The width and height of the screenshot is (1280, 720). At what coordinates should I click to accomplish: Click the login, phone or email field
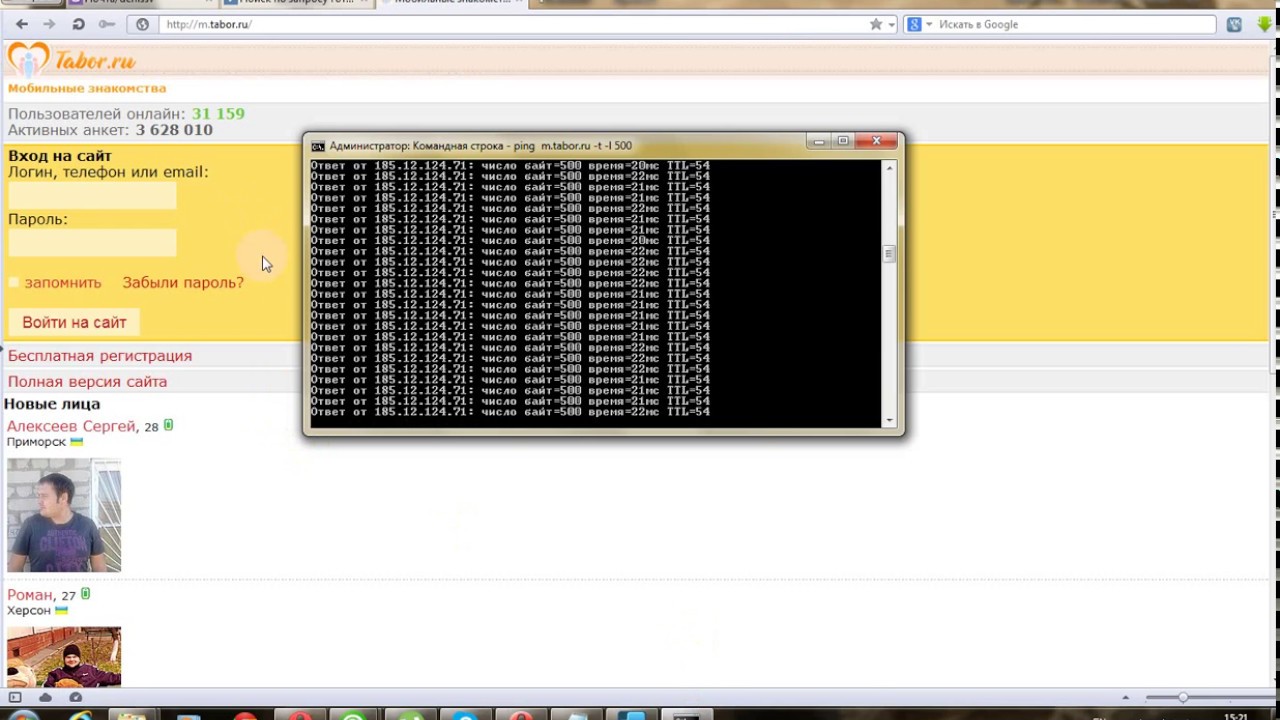(92, 196)
